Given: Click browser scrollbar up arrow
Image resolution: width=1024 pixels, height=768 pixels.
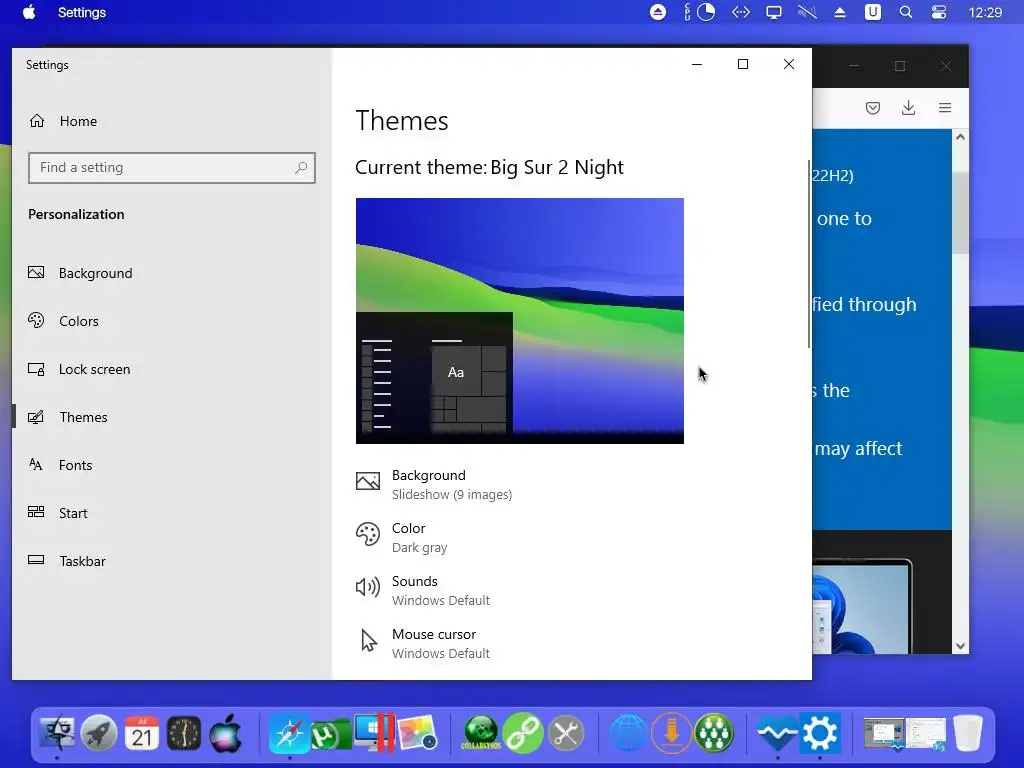Looking at the screenshot, I should click(x=960, y=136).
